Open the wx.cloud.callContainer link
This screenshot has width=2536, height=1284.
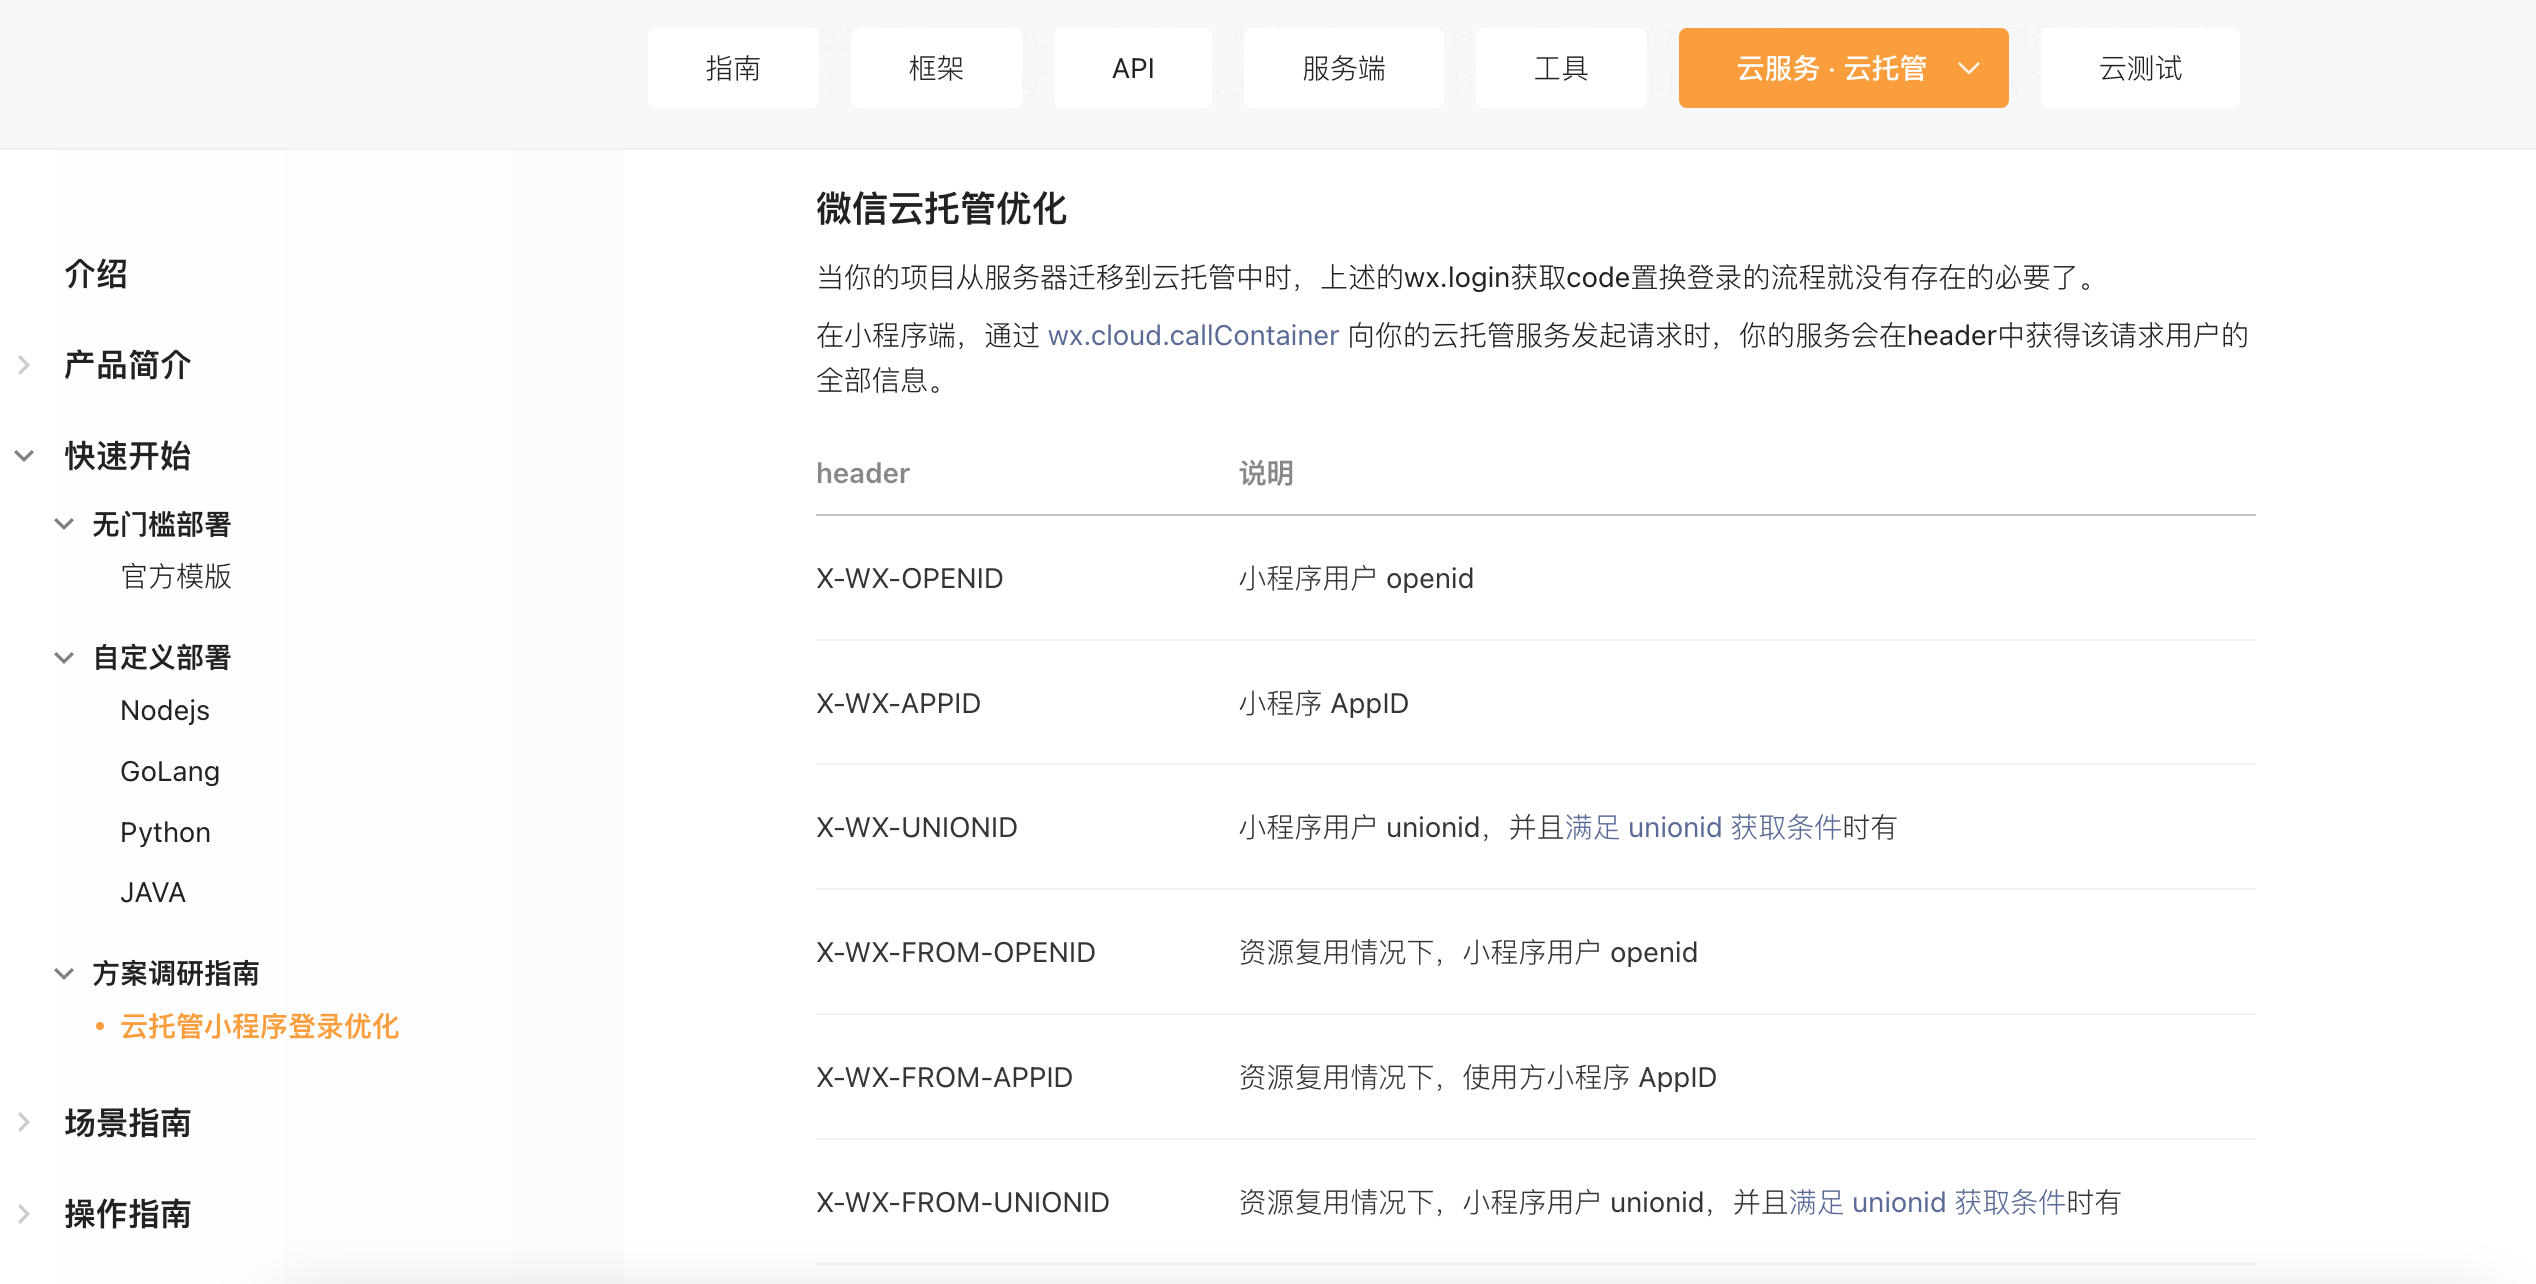point(1192,335)
